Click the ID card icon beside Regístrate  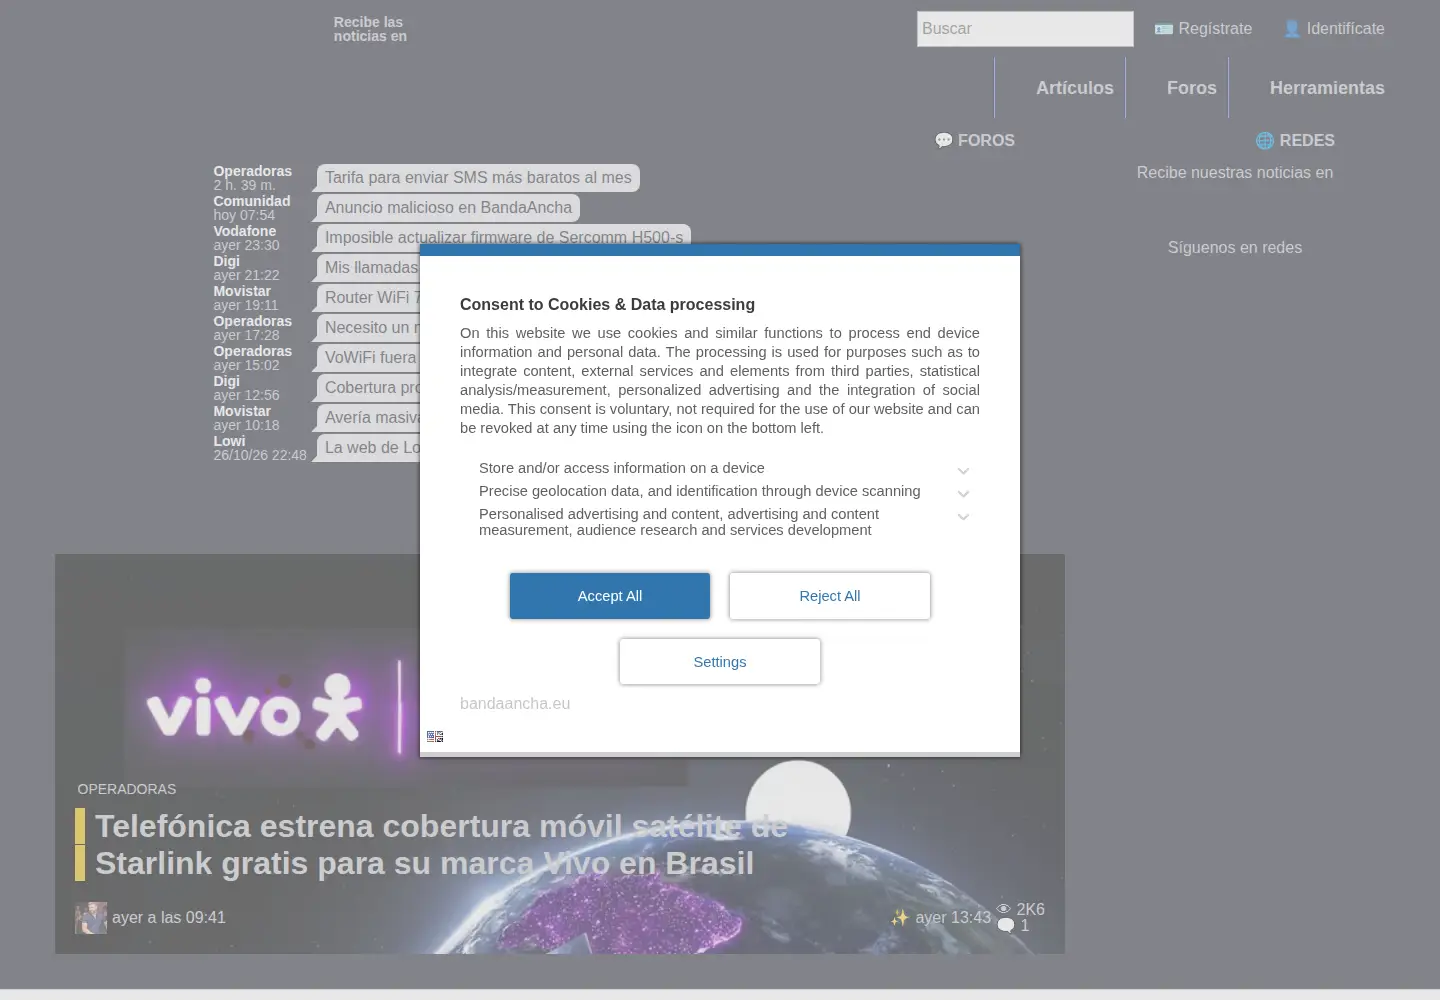[1163, 29]
